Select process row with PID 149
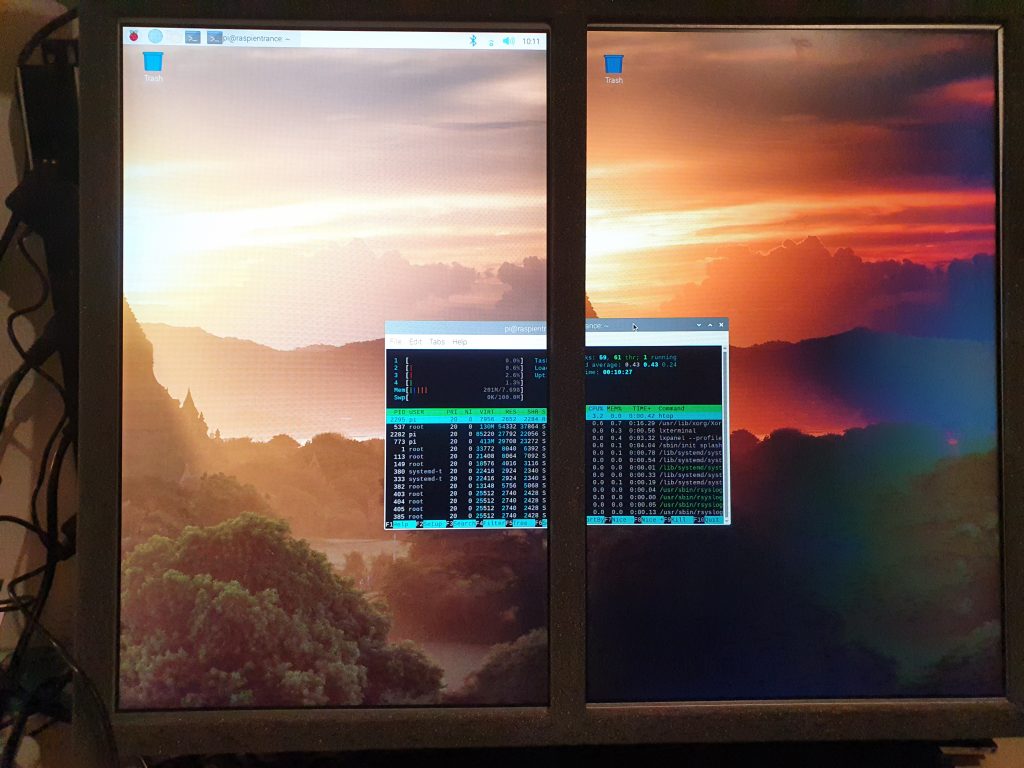Viewport: 1024px width, 768px height. [x=466, y=464]
